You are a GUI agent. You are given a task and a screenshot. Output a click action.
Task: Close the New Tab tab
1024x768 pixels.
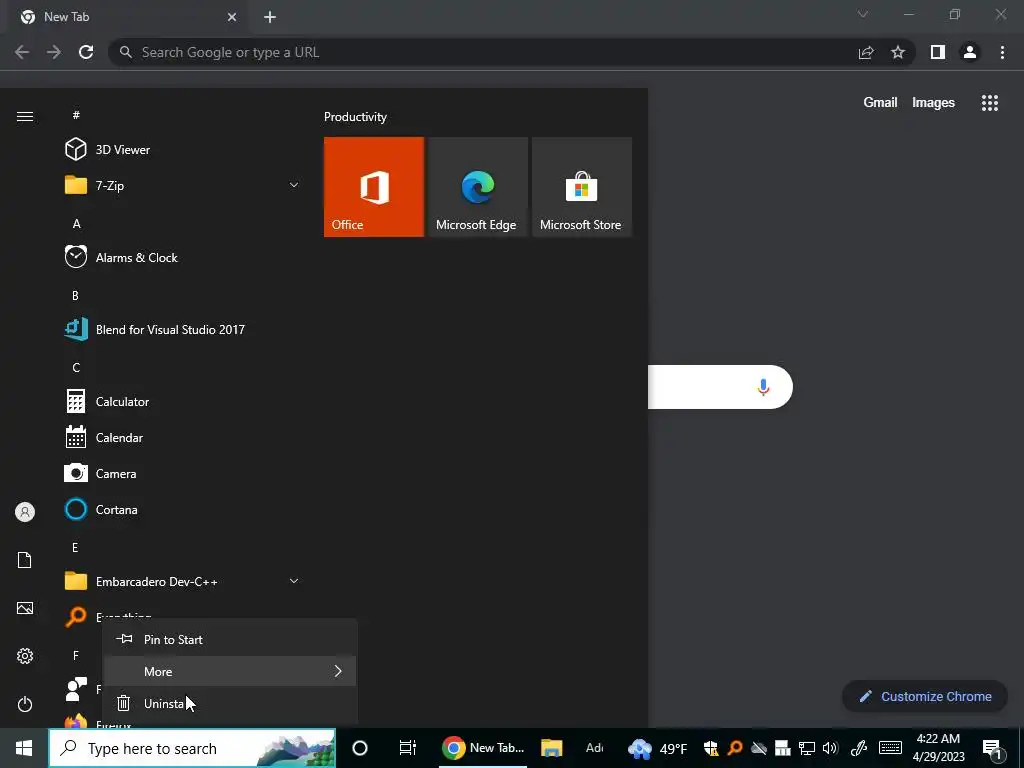pyautogui.click(x=232, y=17)
